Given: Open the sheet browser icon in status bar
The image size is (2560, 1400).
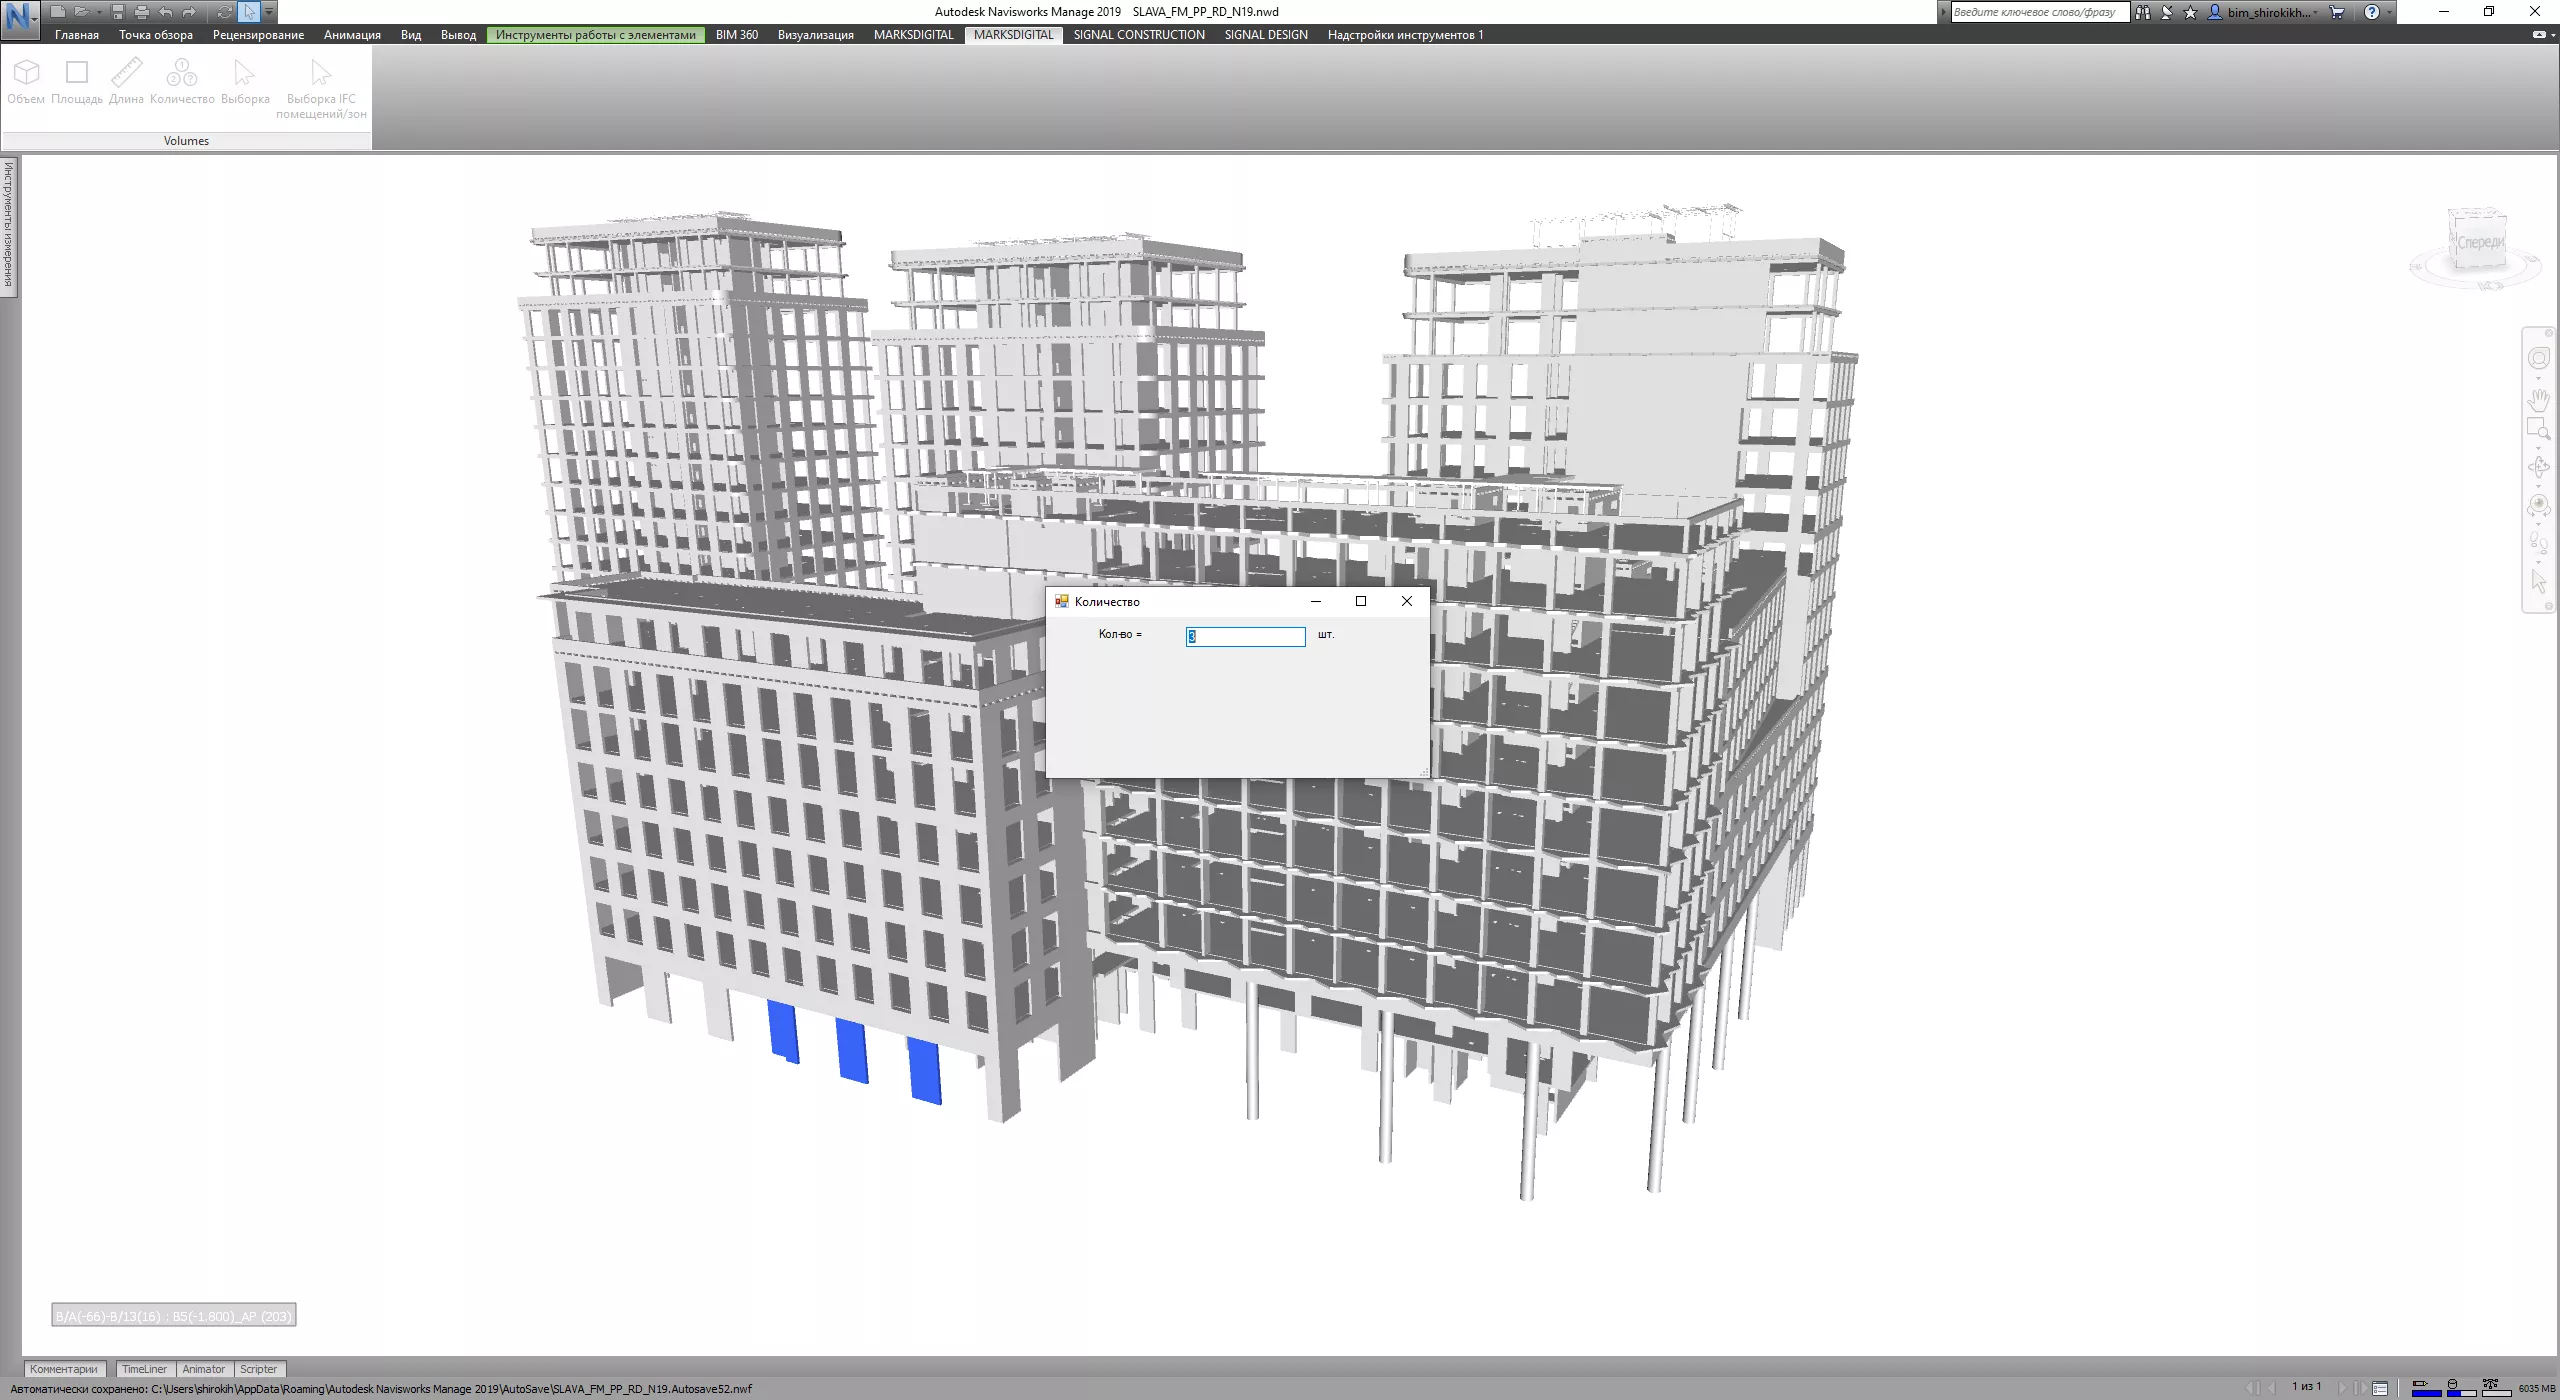Looking at the screenshot, I should [2380, 1388].
